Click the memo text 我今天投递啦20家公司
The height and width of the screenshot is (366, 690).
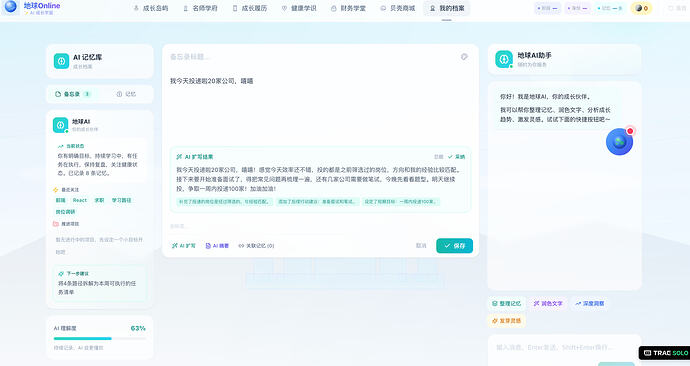(x=211, y=81)
